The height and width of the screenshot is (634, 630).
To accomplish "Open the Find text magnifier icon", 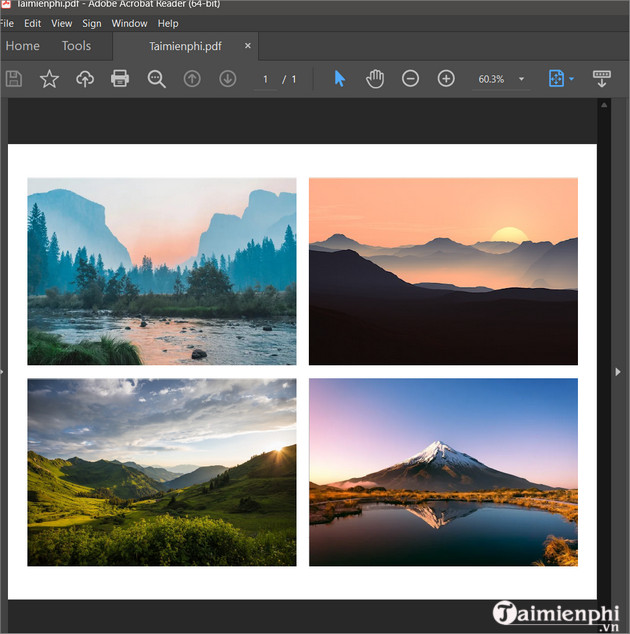I will (x=156, y=79).
